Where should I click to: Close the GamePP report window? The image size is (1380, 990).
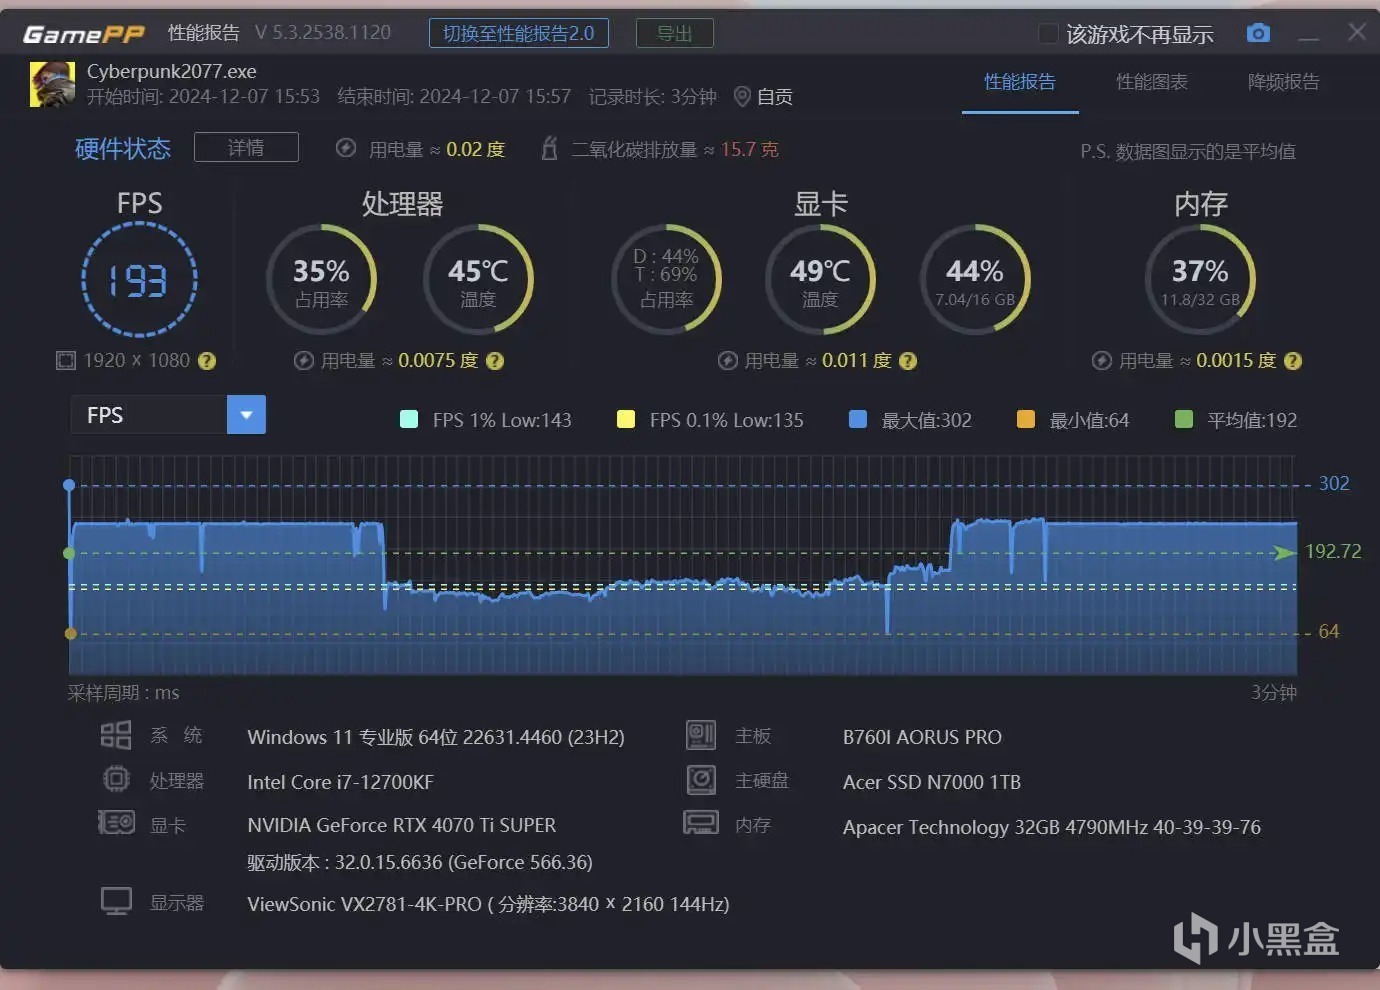pos(1357,31)
